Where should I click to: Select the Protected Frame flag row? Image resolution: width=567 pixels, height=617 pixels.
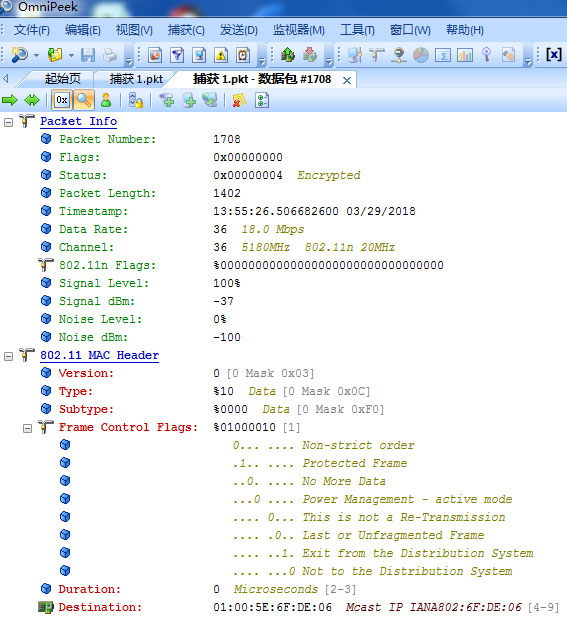[233, 463]
